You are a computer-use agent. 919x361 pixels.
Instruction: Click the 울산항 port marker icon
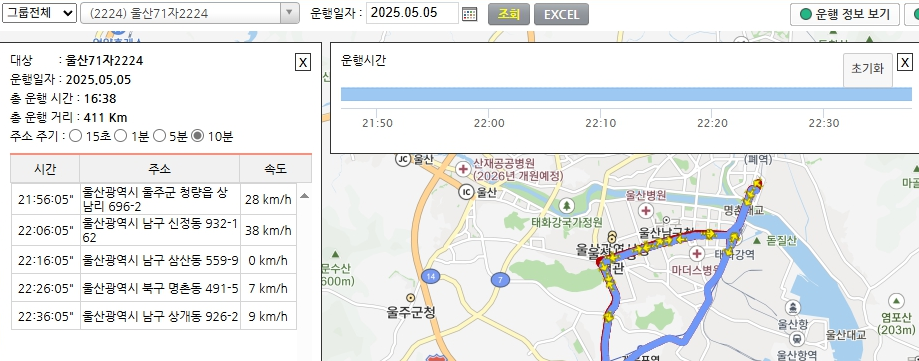[x=794, y=307]
